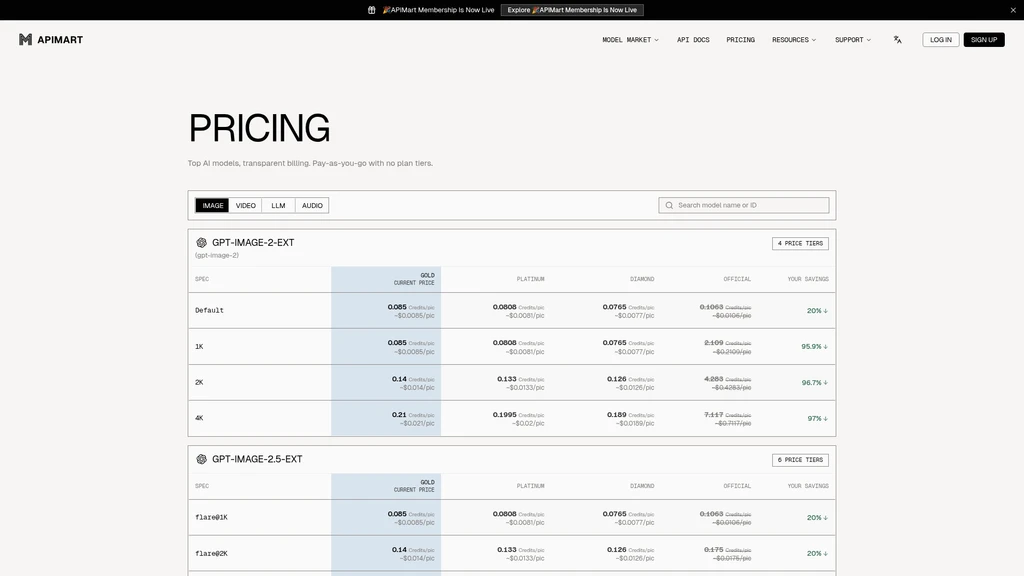The image size is (1024, 576).
Task: Click the APIMART brand name text
Action: (x=60, y=40)
